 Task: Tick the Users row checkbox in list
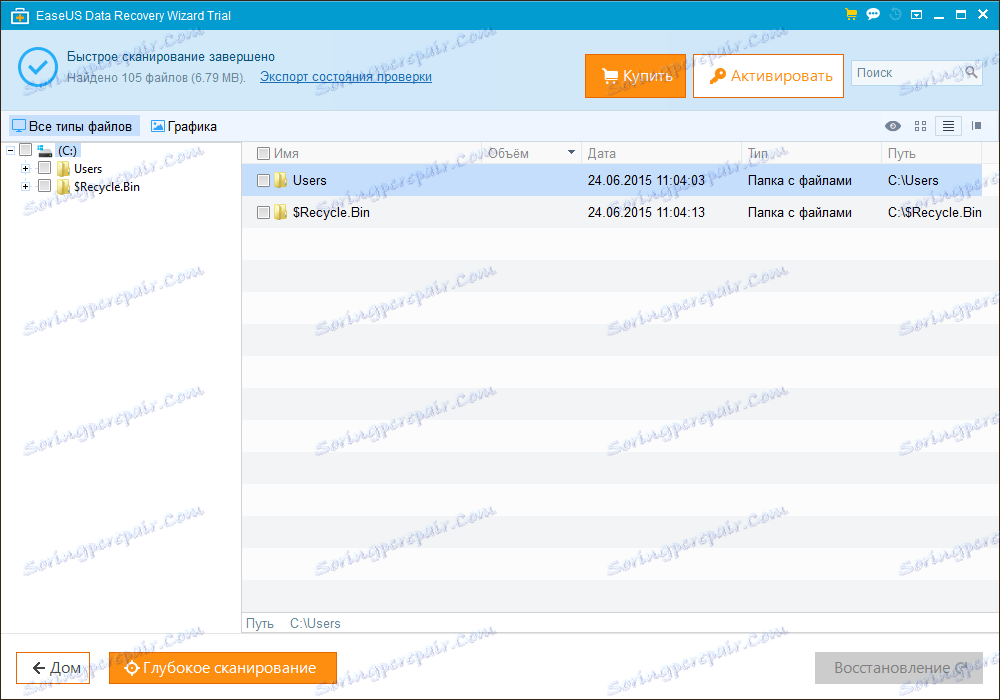[x=263, y=180]
